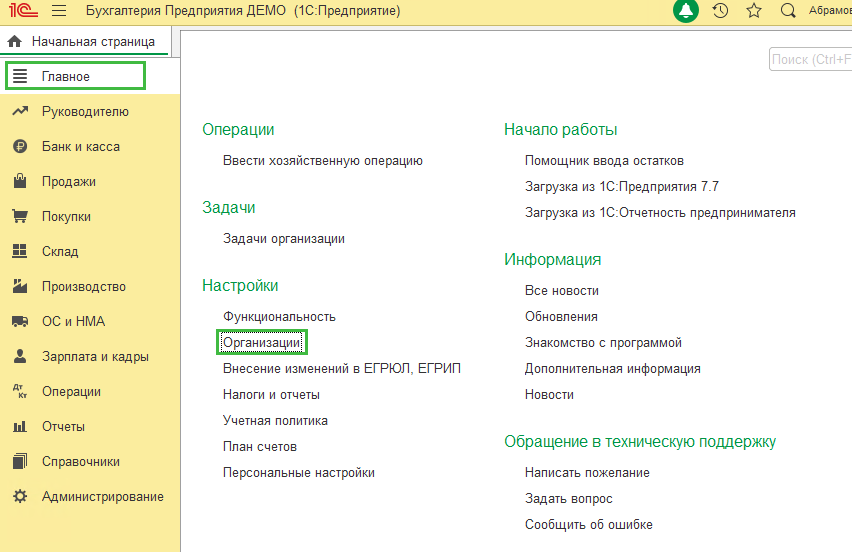Focus the Поиск (Ctrl+F) search field
This screenshot has height=552, width=852.
(x=810, y=59)
